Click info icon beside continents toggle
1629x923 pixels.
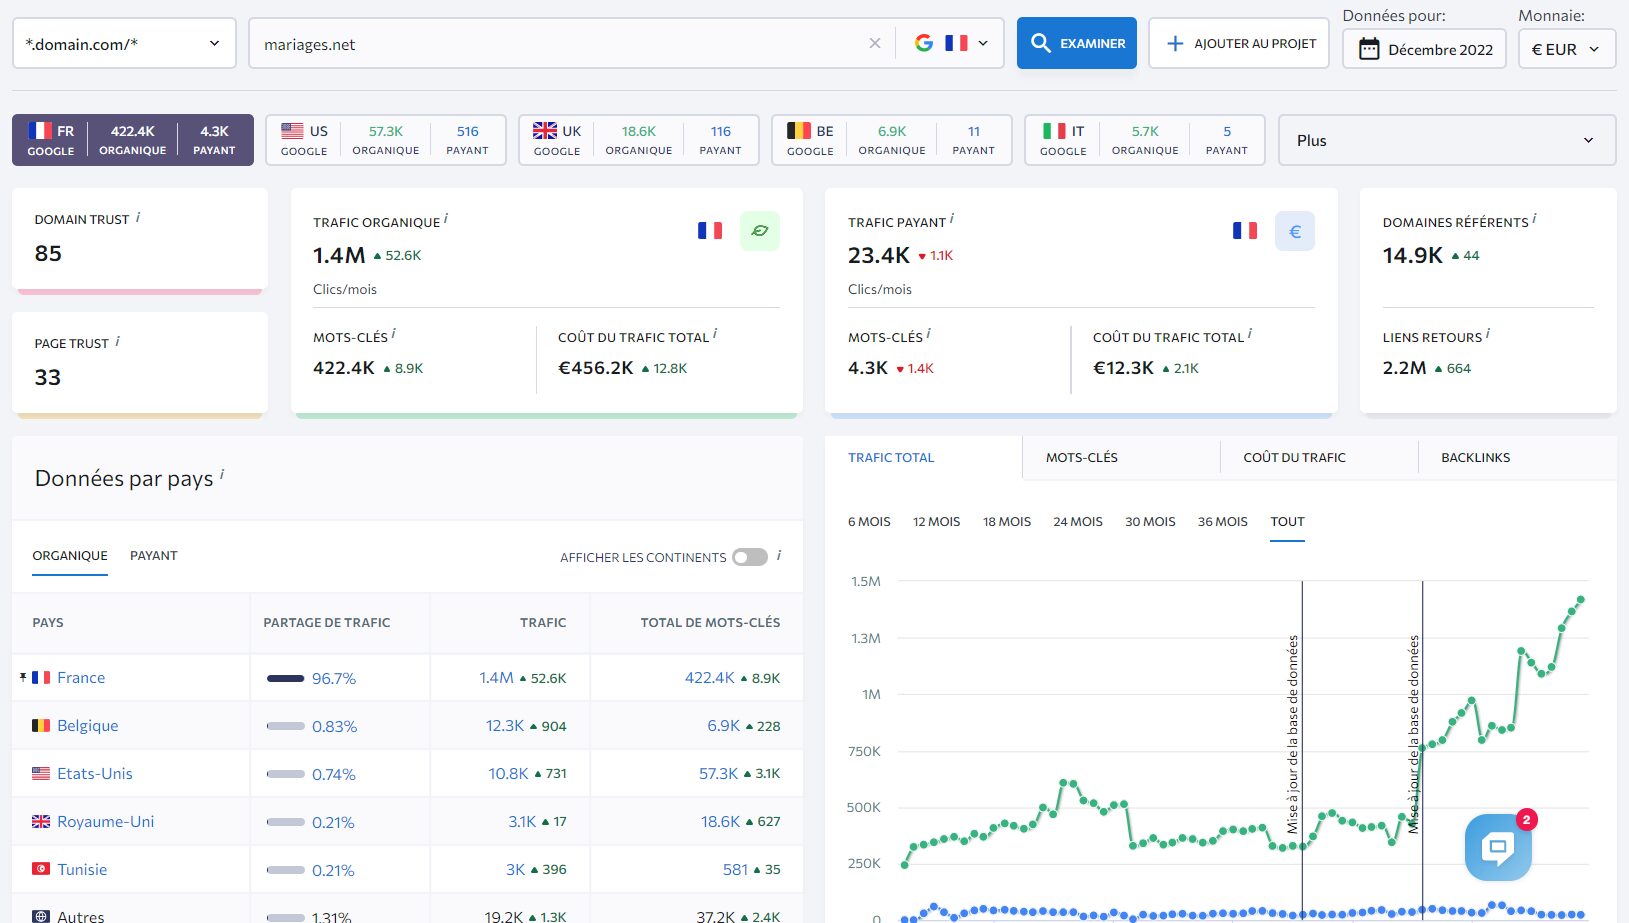[x=779, y=555]
